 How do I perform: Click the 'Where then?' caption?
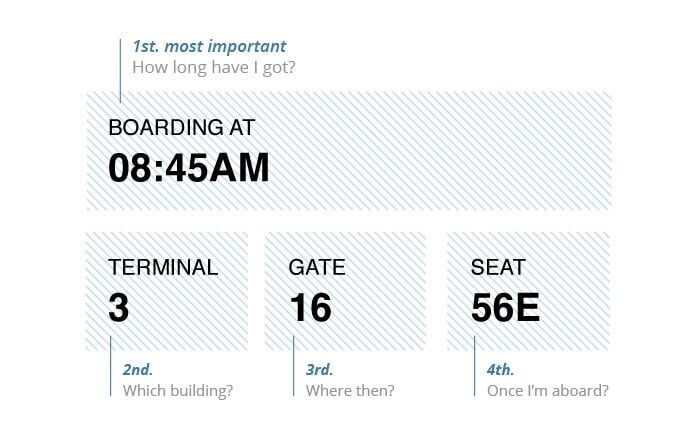(x=350, y=391)
